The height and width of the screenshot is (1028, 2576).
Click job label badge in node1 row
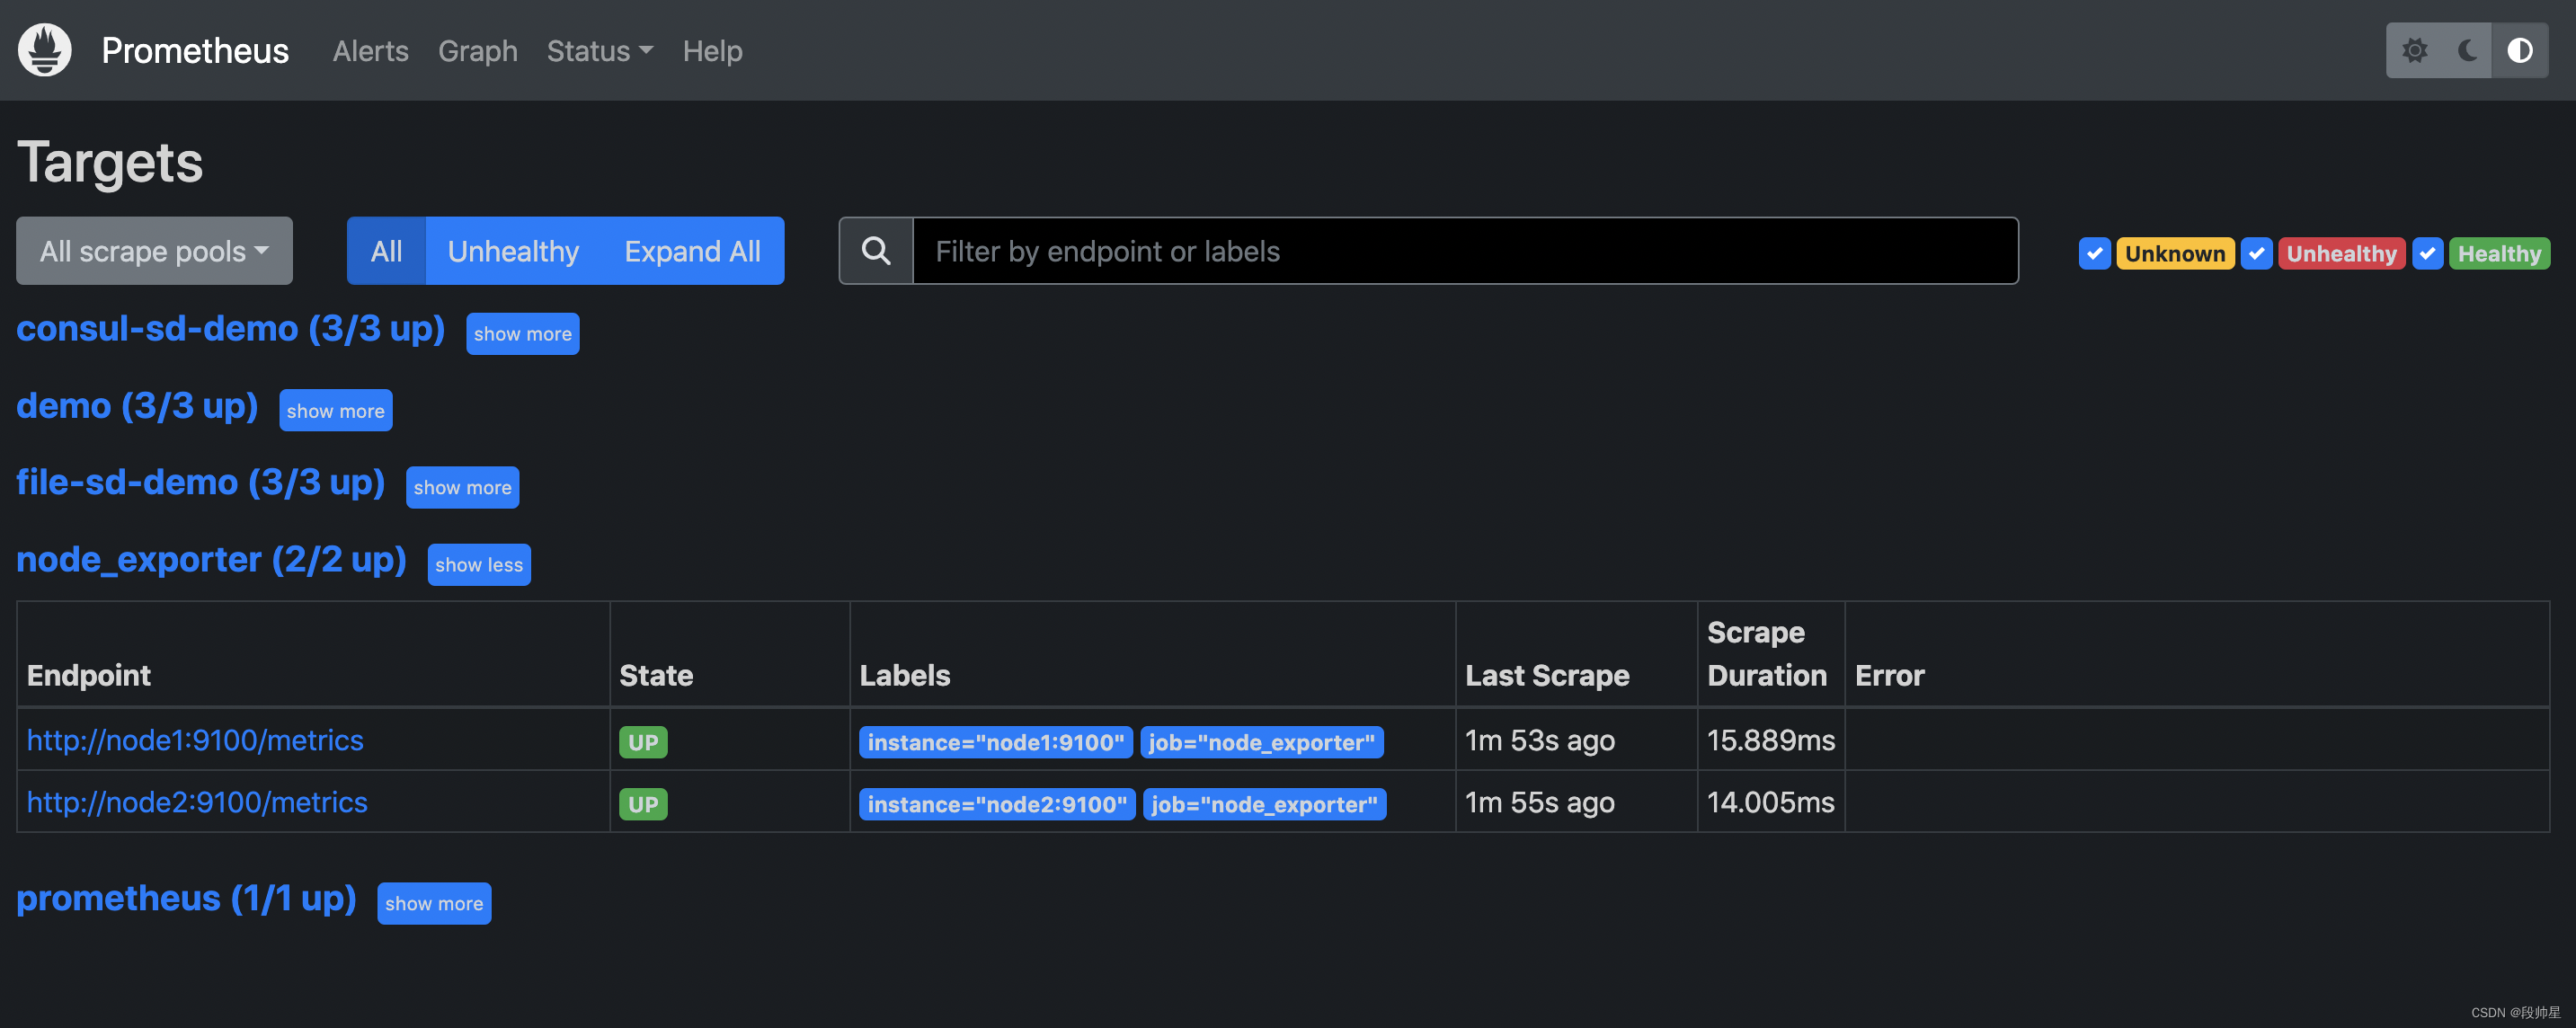(x=1261, y=742)
